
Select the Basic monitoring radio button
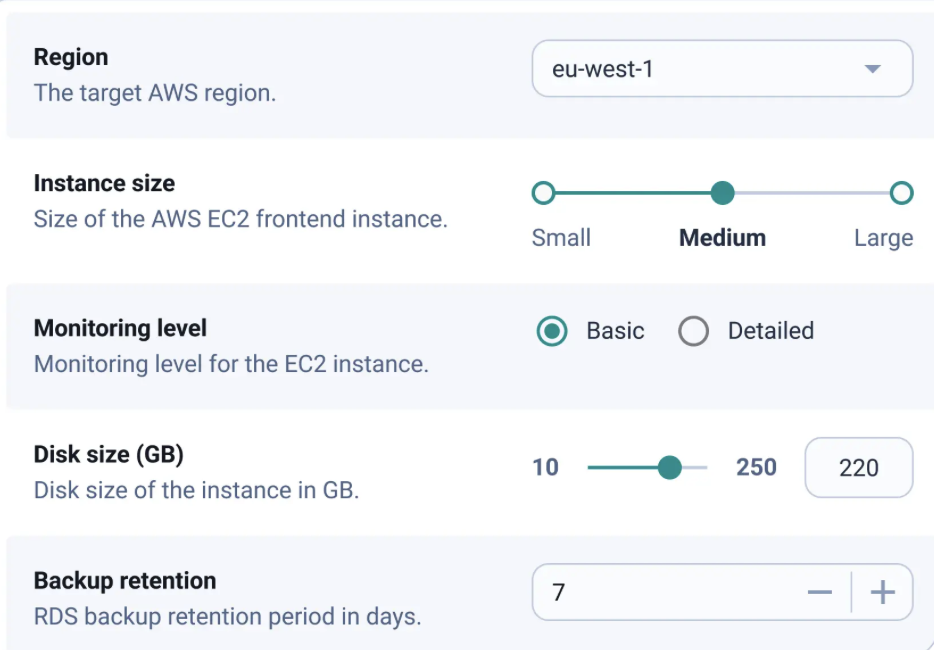click(x=551, y=331)
